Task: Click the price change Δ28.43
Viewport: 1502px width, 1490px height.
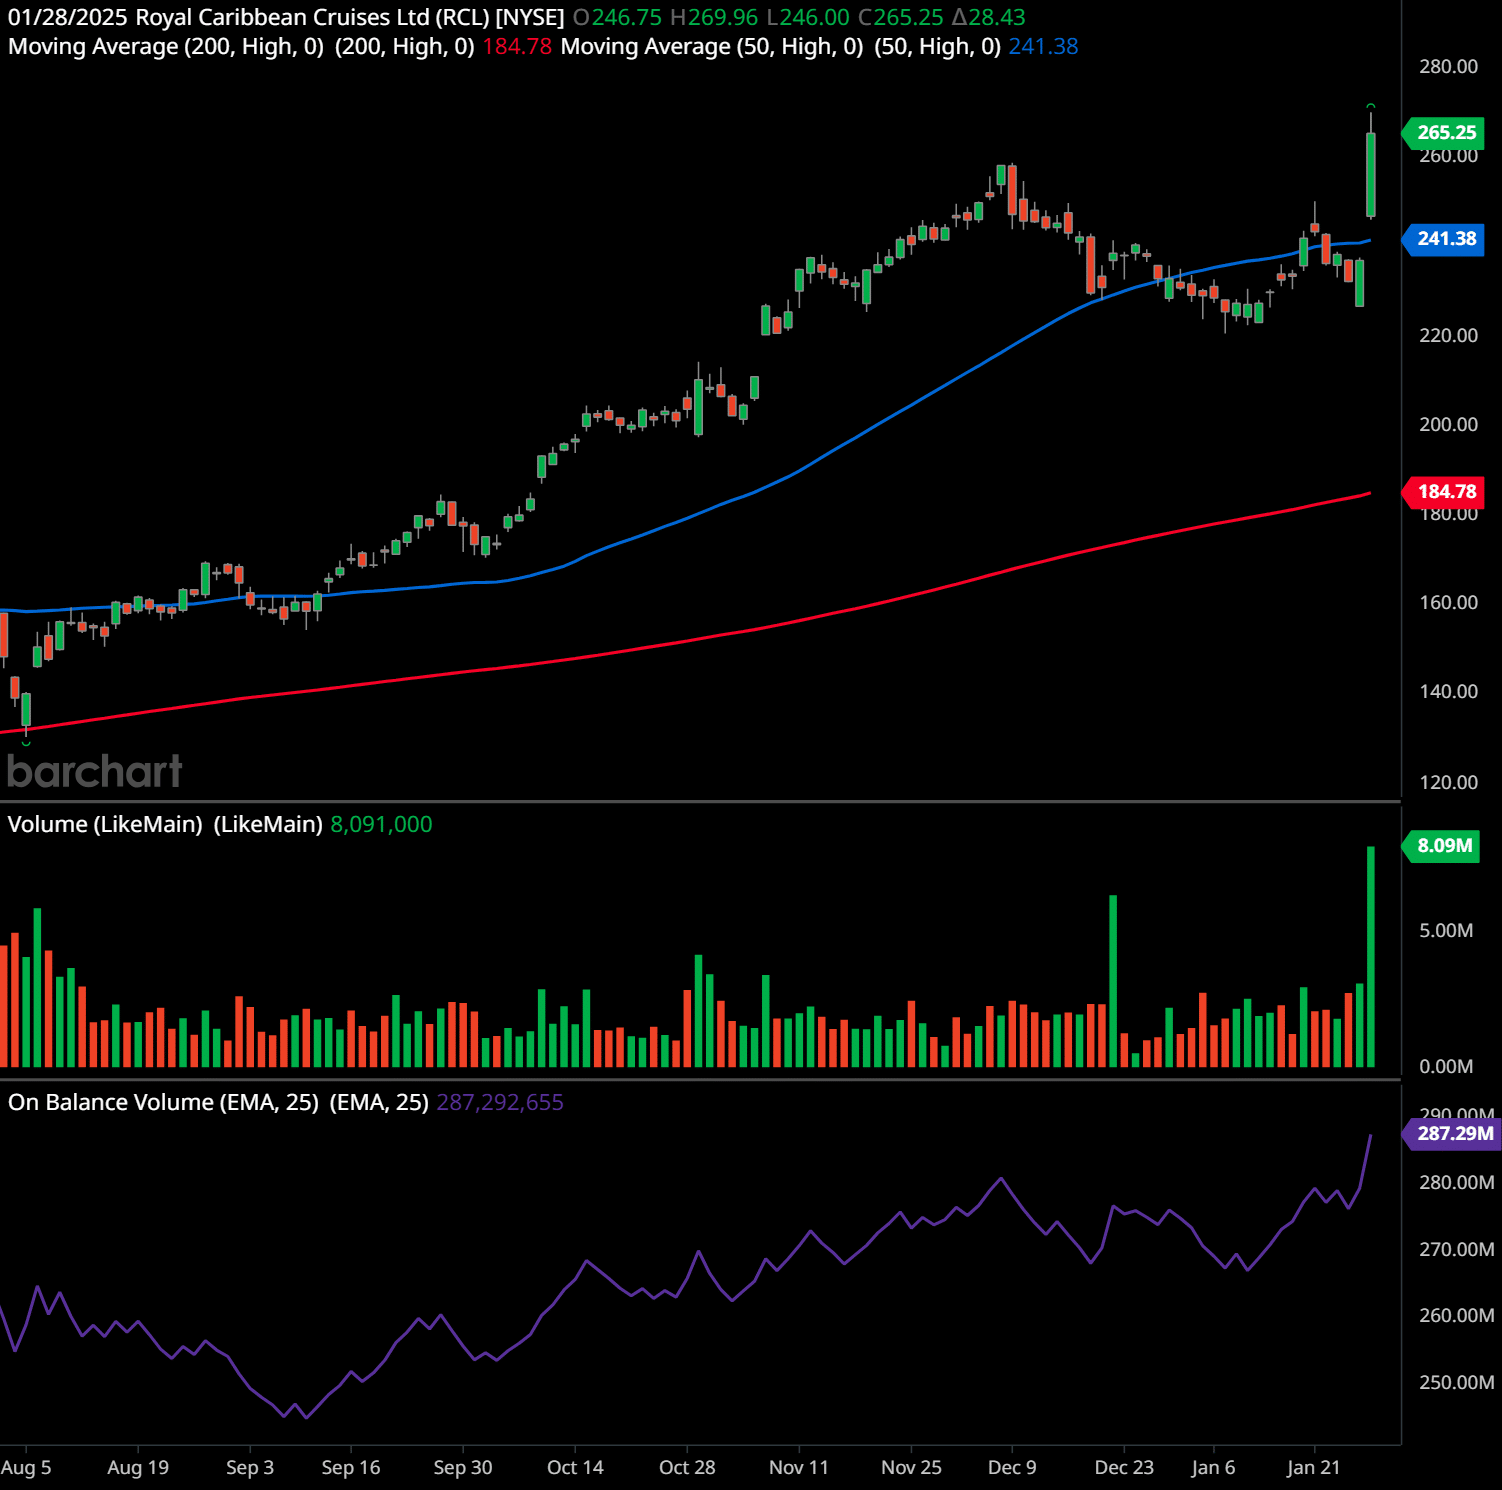Action: (x=988, y=18)
